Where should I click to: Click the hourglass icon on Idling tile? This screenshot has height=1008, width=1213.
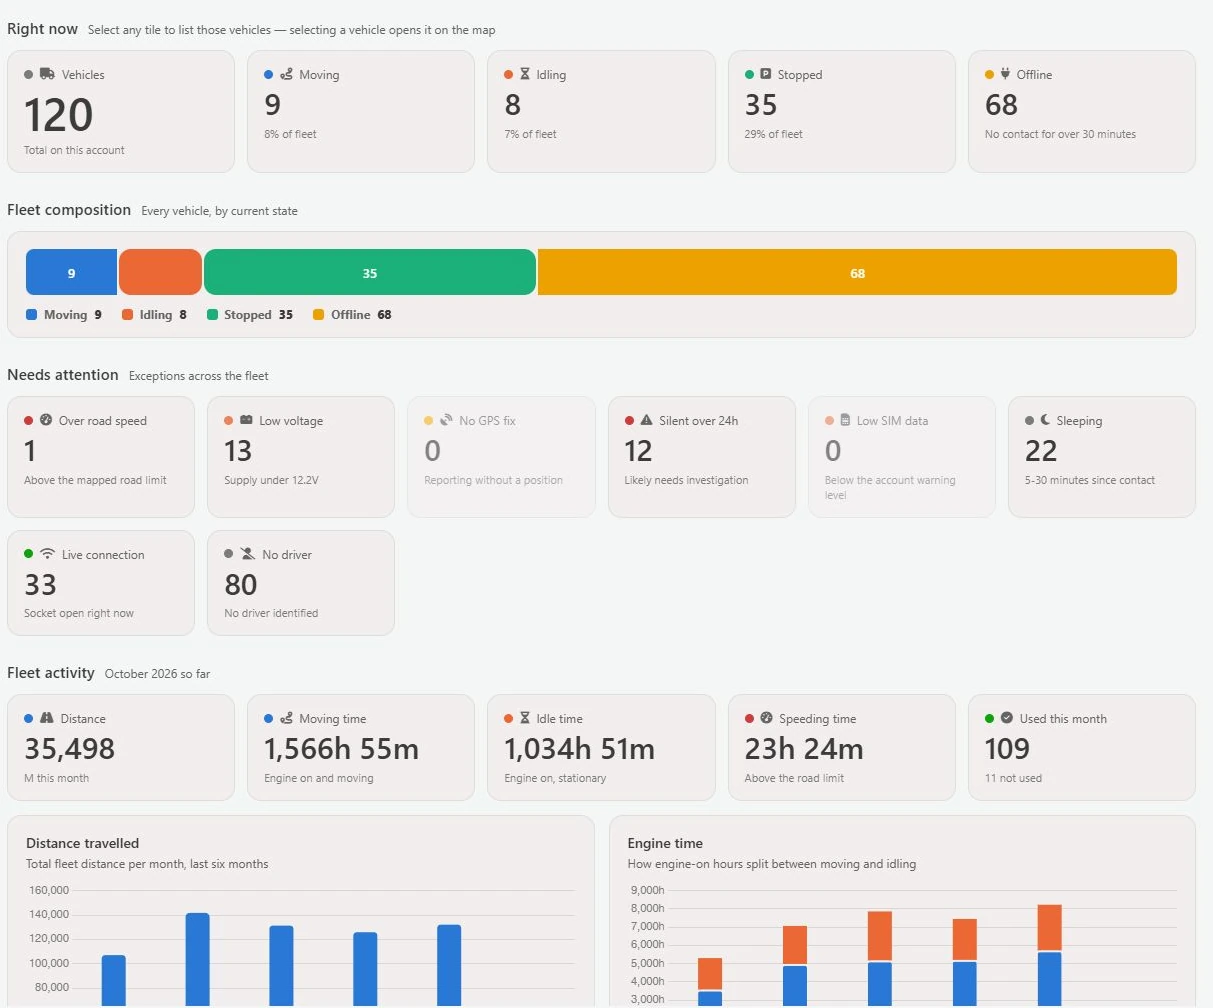pyautogui.click(x=525, y=74)
